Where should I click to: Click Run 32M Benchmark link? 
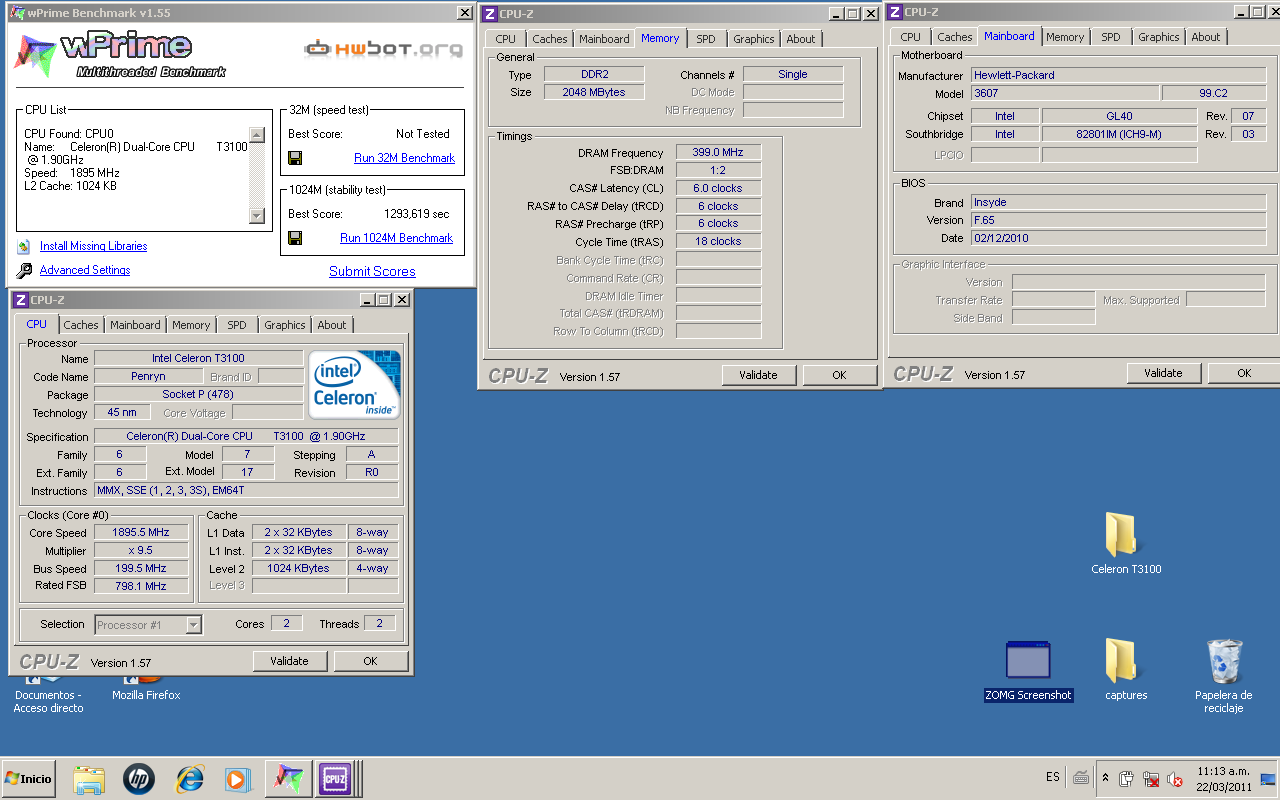click(404, 158)
